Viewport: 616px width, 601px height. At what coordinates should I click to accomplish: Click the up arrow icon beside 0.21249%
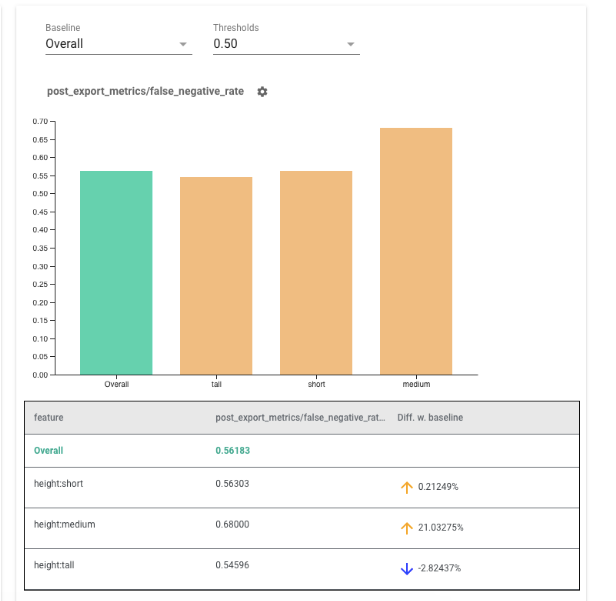tap(407, 487)
